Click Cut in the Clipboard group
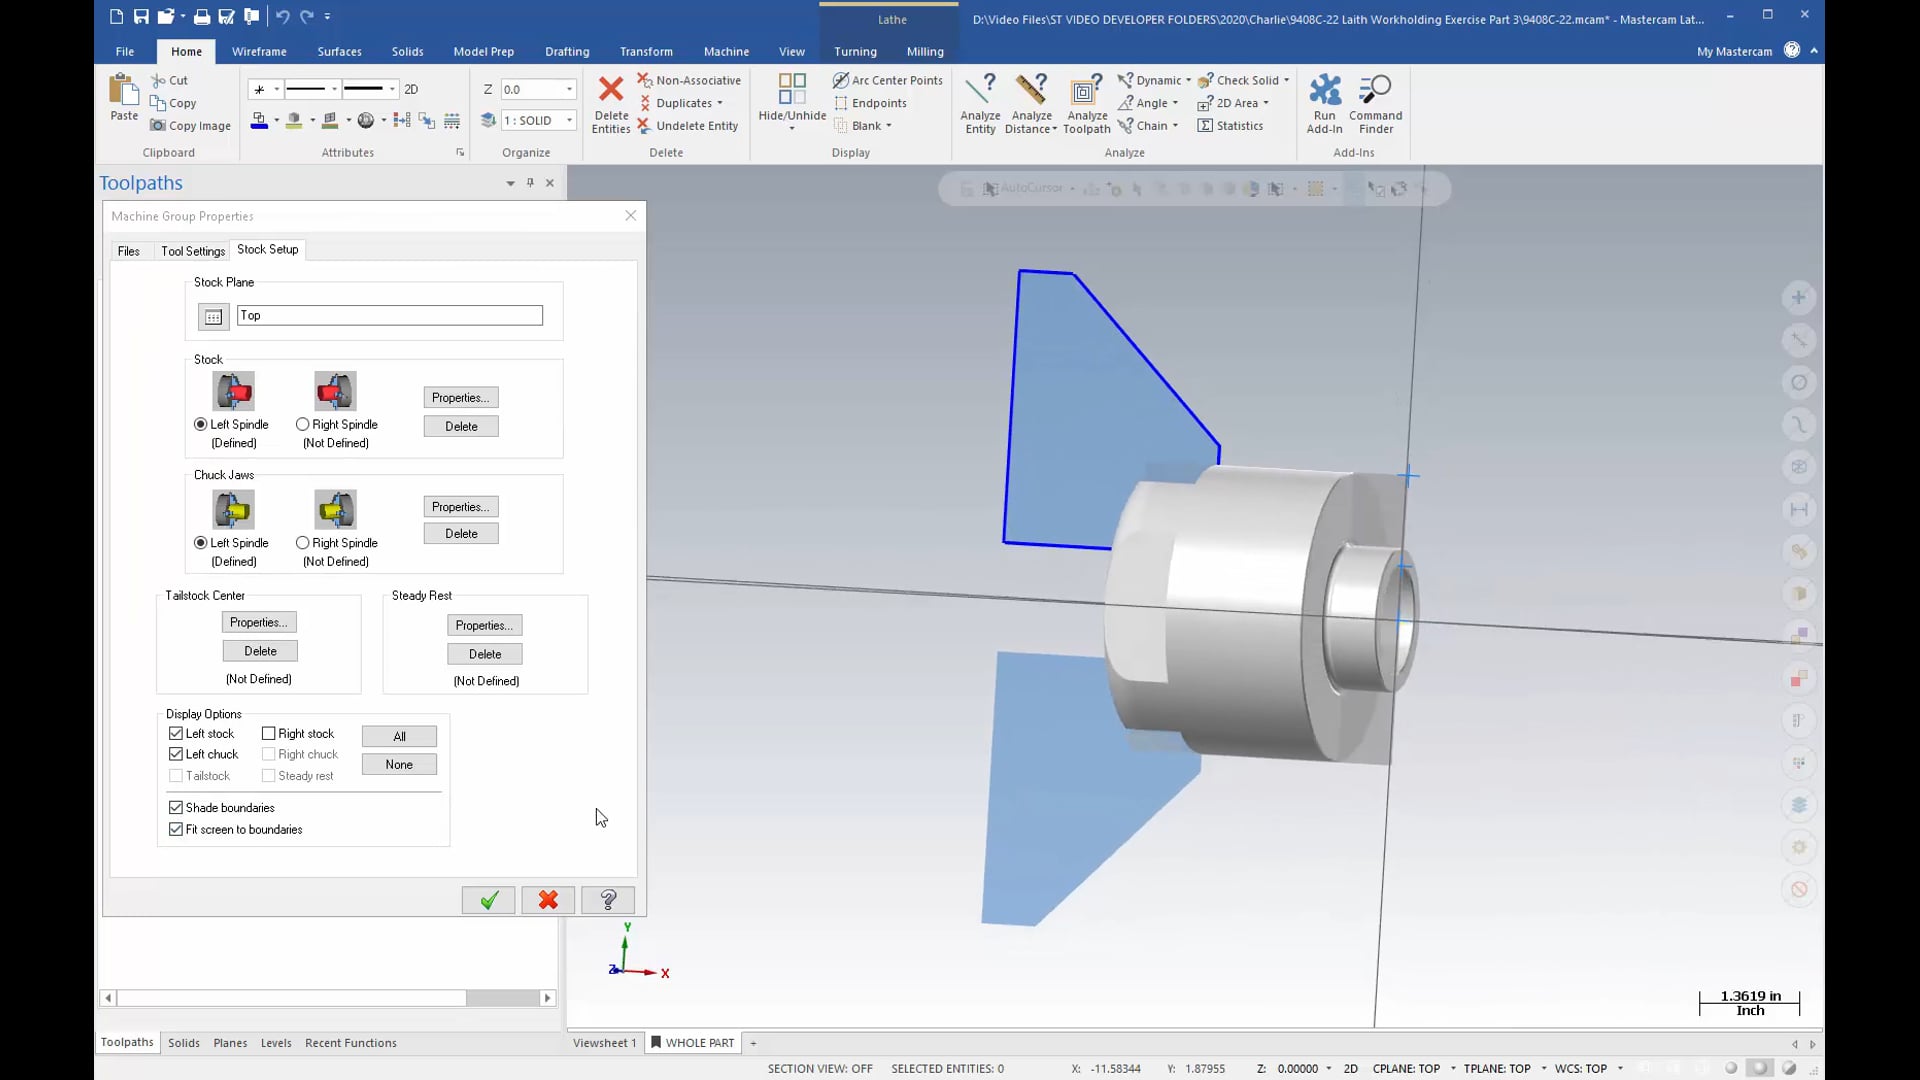 169,80
